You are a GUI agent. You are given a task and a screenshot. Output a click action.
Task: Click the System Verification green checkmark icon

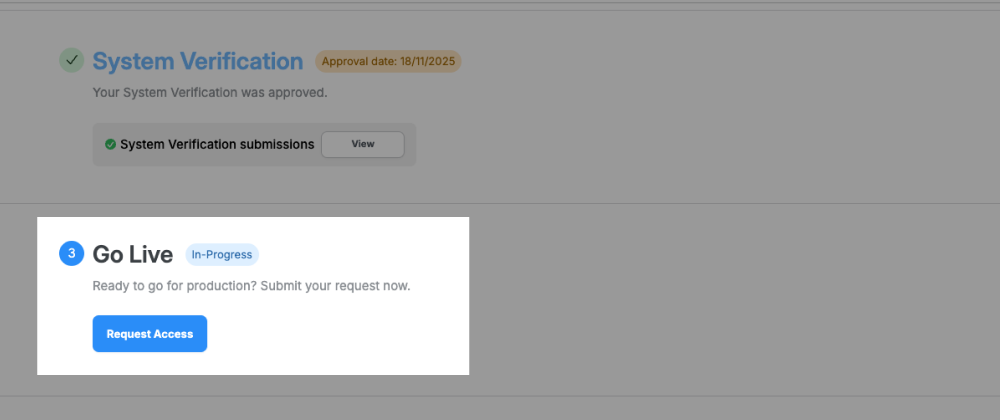[71, 61]
